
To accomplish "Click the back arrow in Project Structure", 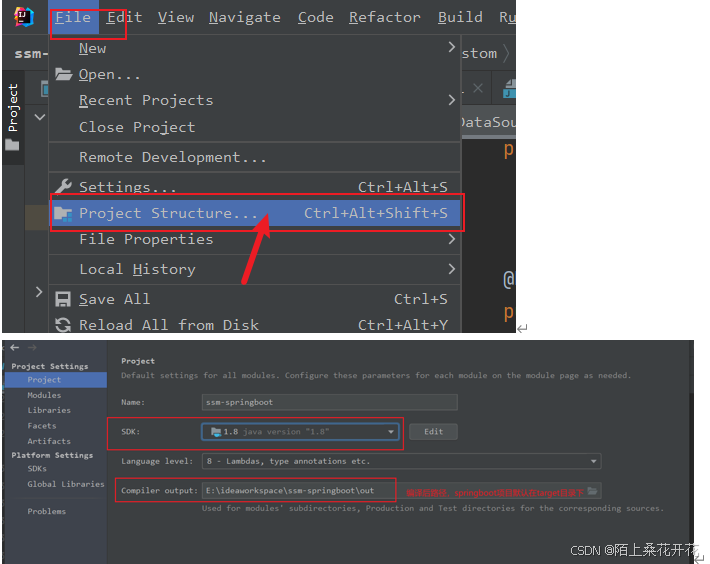I will (x=15, y=347).
